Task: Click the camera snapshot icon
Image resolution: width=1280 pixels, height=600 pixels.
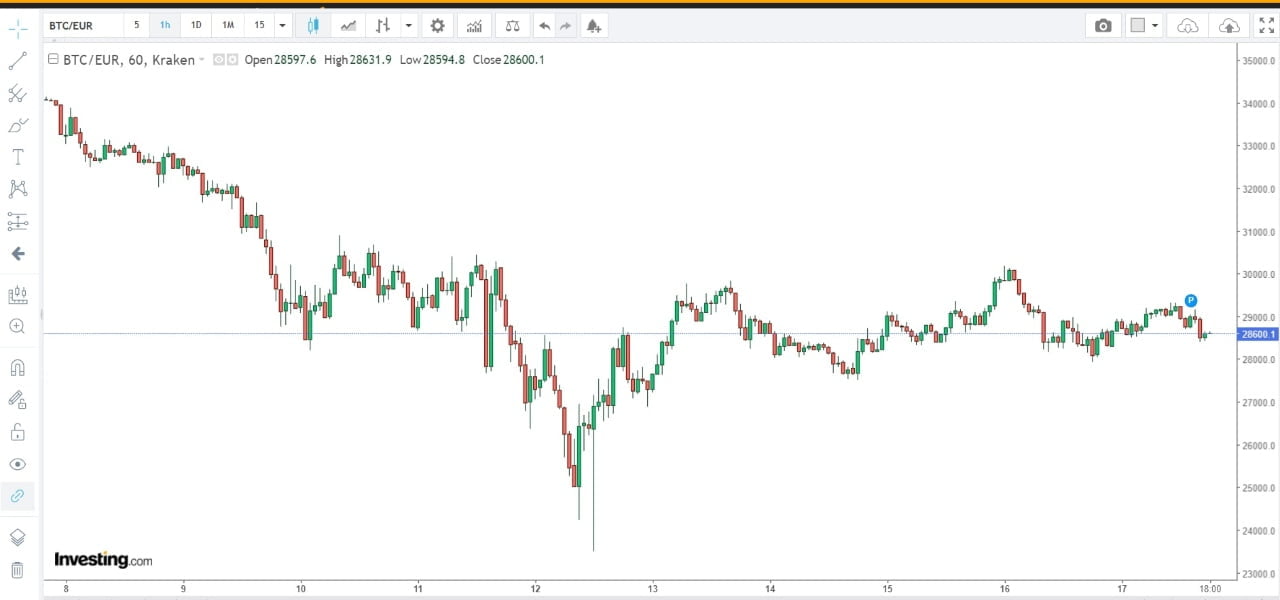Action: point(1103,26)
